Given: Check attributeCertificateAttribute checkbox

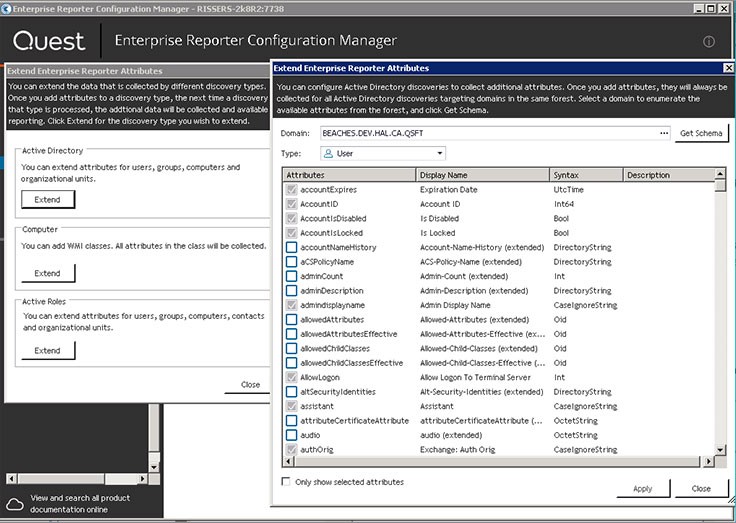Looking at the screenshot, I should 291,421.
